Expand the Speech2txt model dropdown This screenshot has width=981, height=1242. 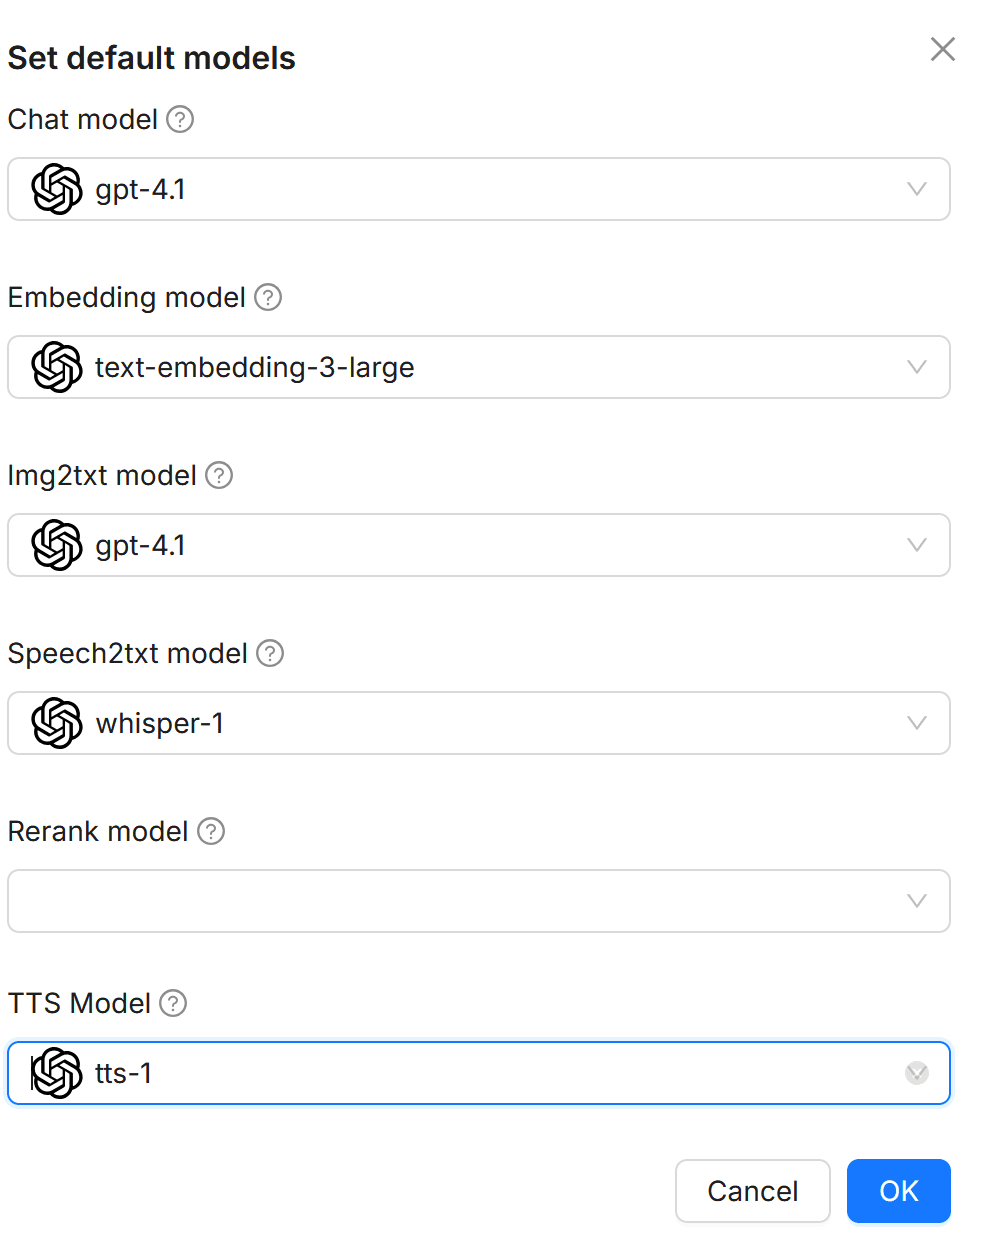pyautogui.click(x=917, y=723)
